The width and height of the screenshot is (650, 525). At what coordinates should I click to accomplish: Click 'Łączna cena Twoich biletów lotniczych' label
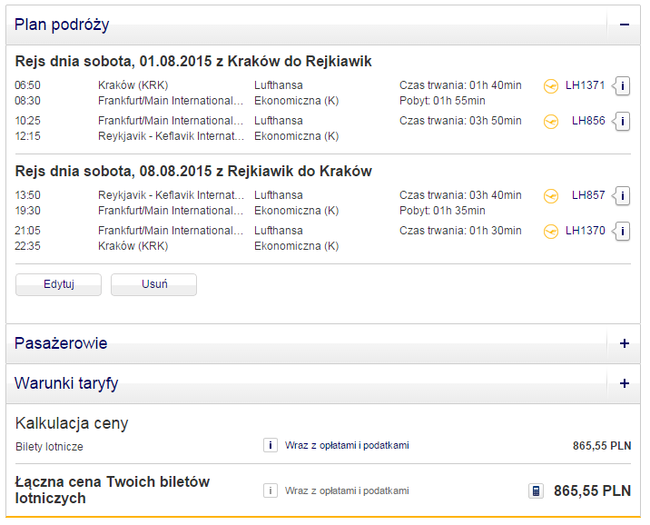click(112, 490)
